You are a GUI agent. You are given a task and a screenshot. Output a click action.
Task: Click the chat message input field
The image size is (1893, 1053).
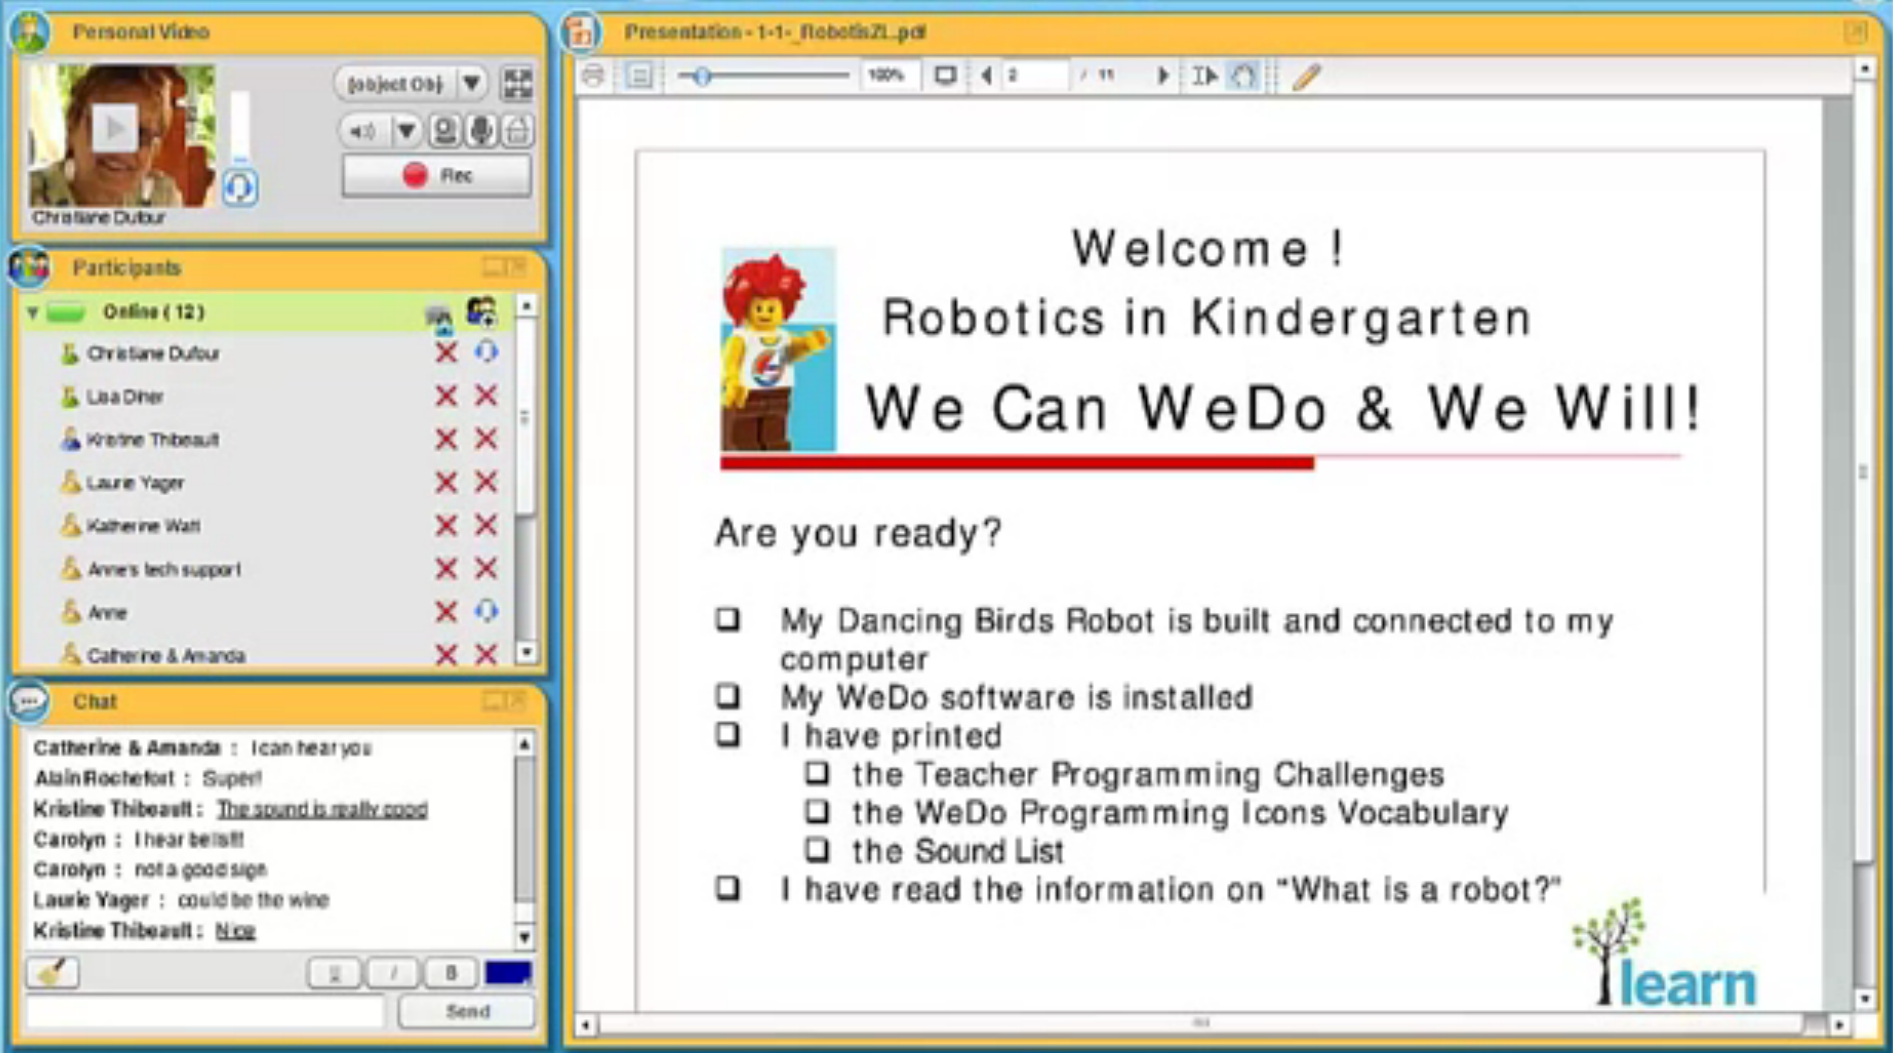click(x=205, y=1012)
